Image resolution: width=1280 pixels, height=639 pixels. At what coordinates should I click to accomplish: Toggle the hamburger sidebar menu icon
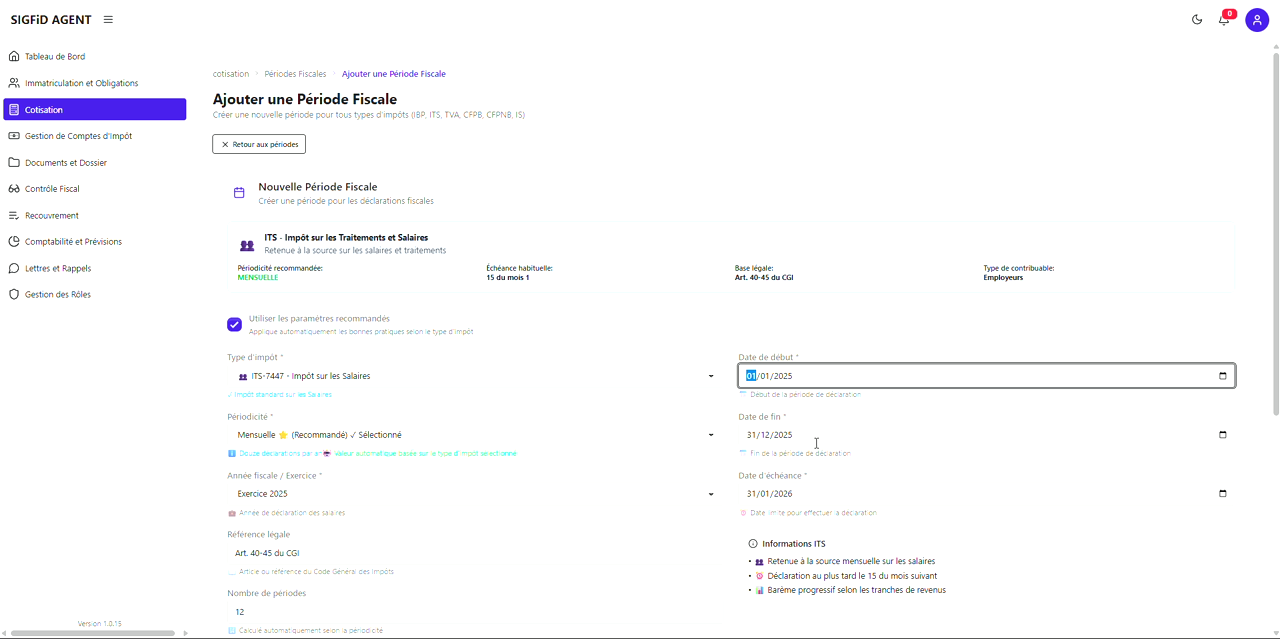[x=108, y=20]
